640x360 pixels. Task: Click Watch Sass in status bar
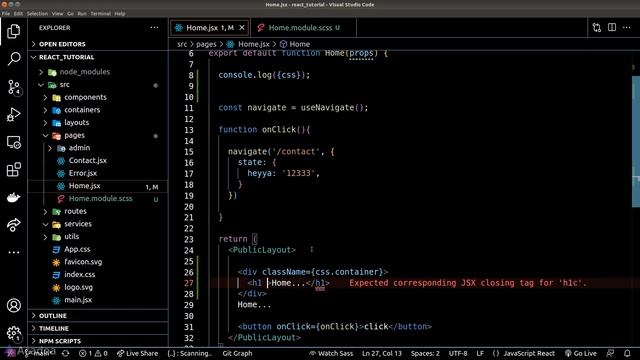(331, 353)
